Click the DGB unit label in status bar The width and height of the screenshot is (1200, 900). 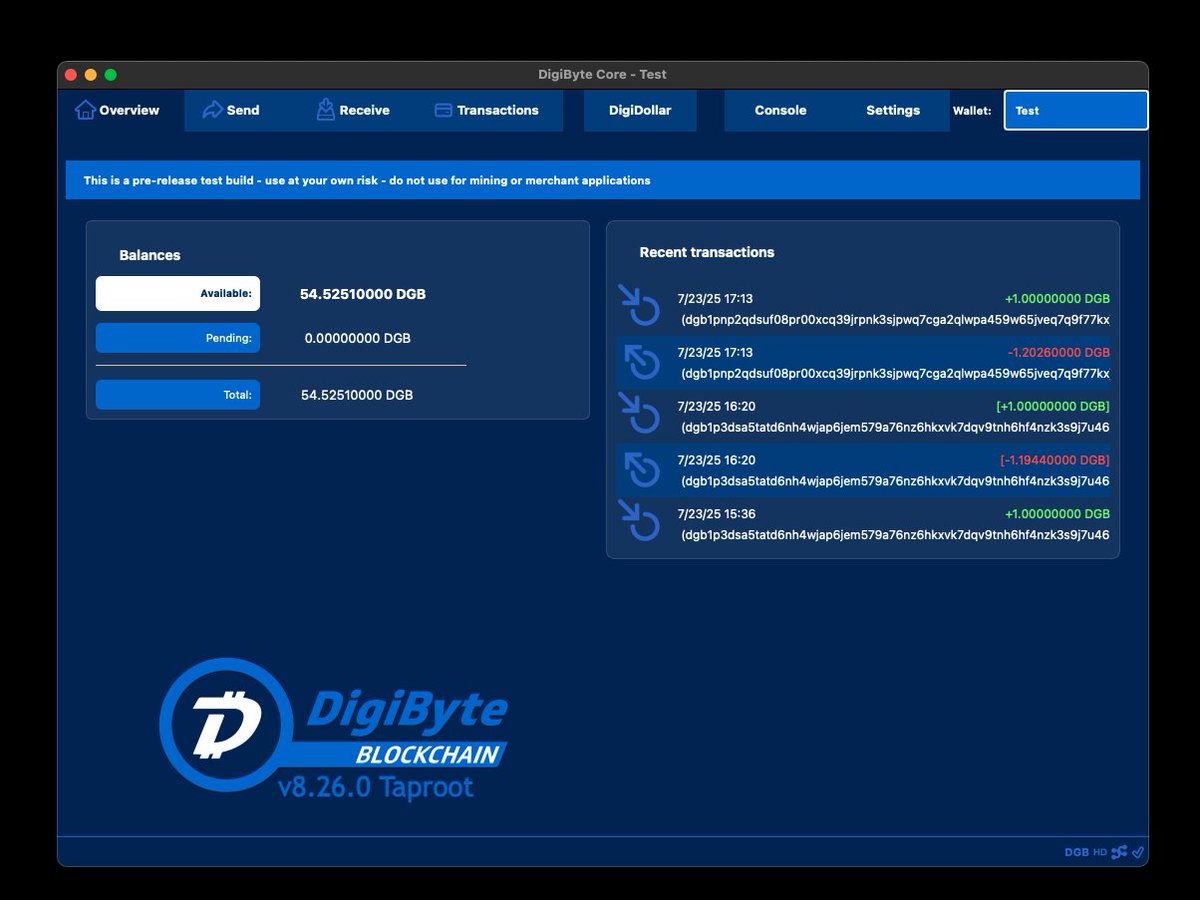1076,852
